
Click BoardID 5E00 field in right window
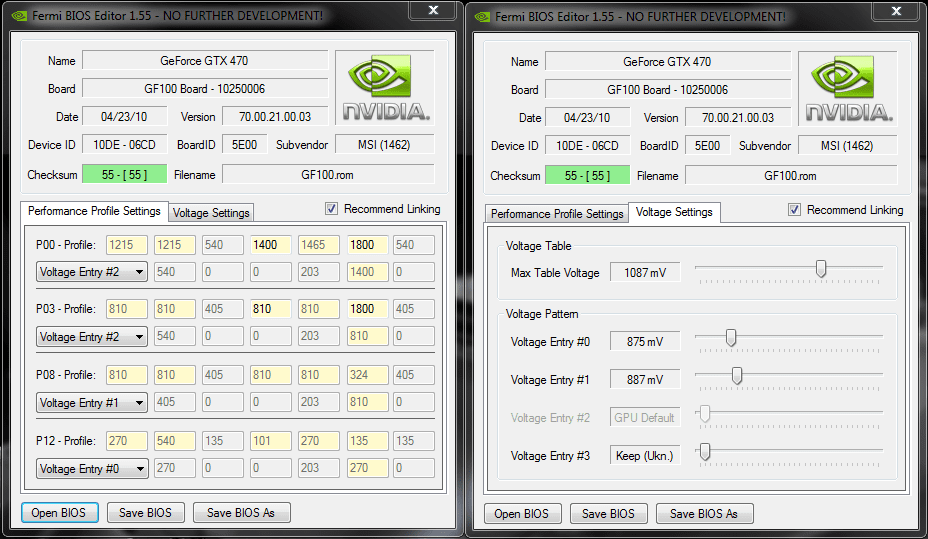[707, 146]
